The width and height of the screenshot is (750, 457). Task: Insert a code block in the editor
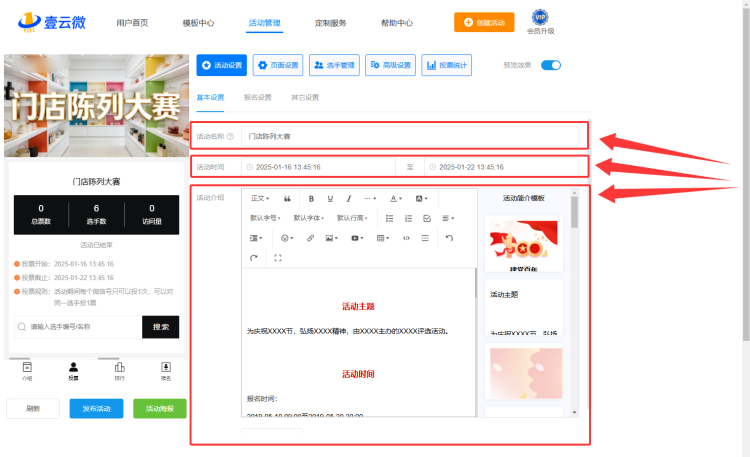[406, 238]
